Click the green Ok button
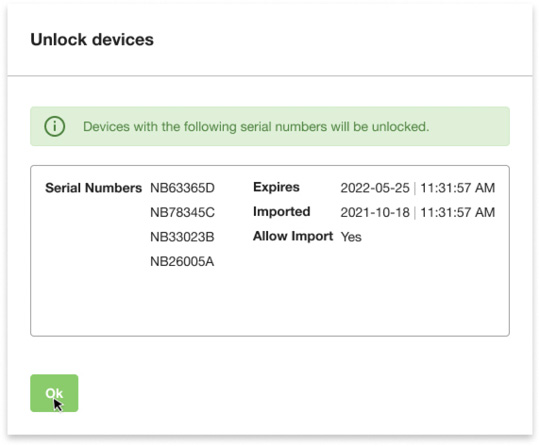 click(x=54, y=393)
